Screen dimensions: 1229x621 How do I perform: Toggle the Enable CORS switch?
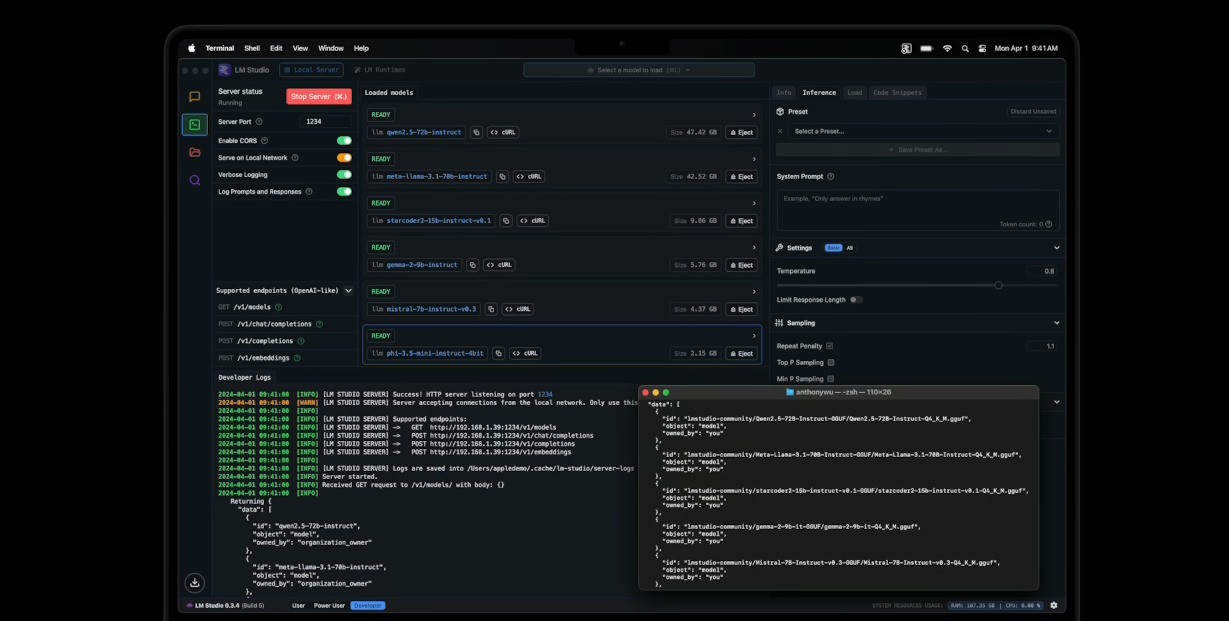click(x=344, y=141)
